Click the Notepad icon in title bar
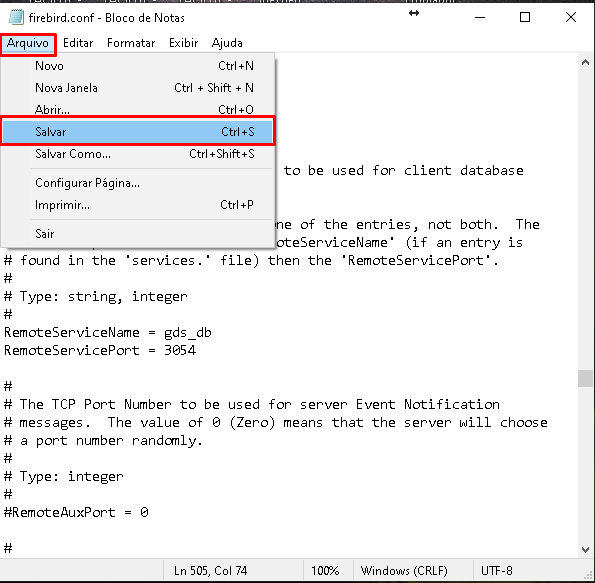Viewport: 595px width, 583px height. coord(16,17)
